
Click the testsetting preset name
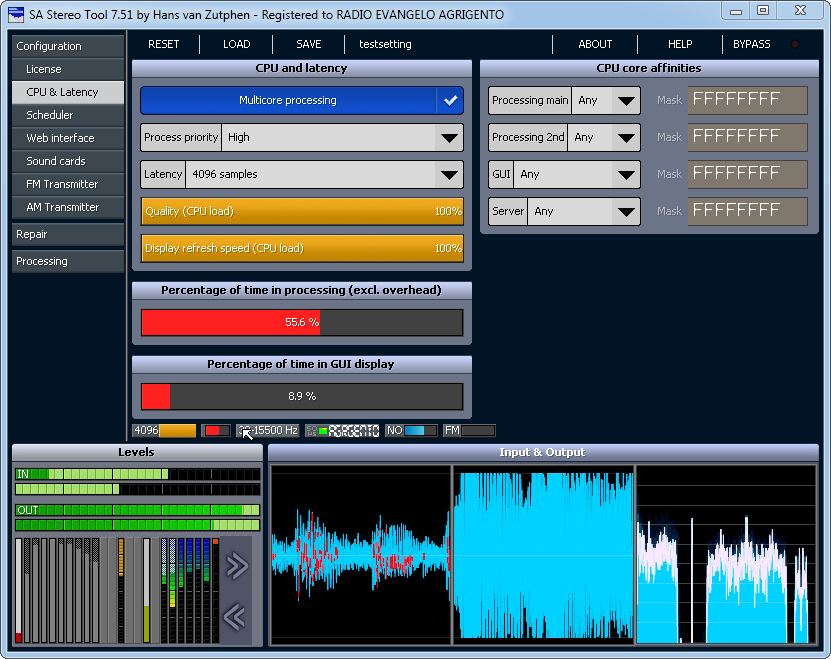click(x=385, y=45)
